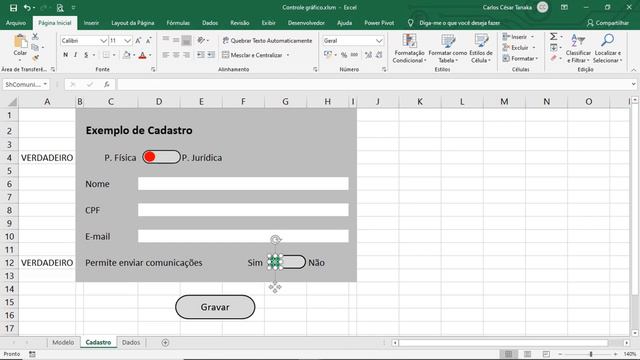Open the Desenvolvedor ribbon tab
Image resolution: width=640 pixels, height=360 pixels.
coord(306,23)
